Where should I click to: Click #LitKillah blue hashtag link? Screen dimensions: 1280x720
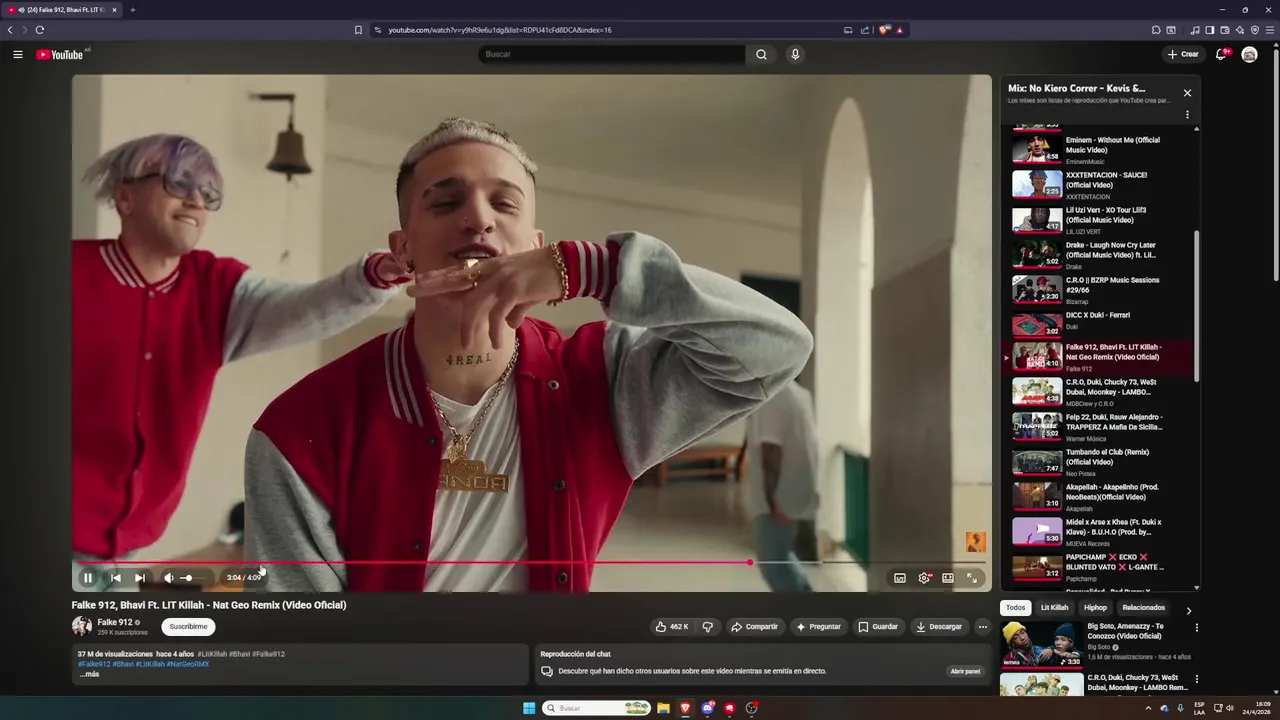point(151,664)
